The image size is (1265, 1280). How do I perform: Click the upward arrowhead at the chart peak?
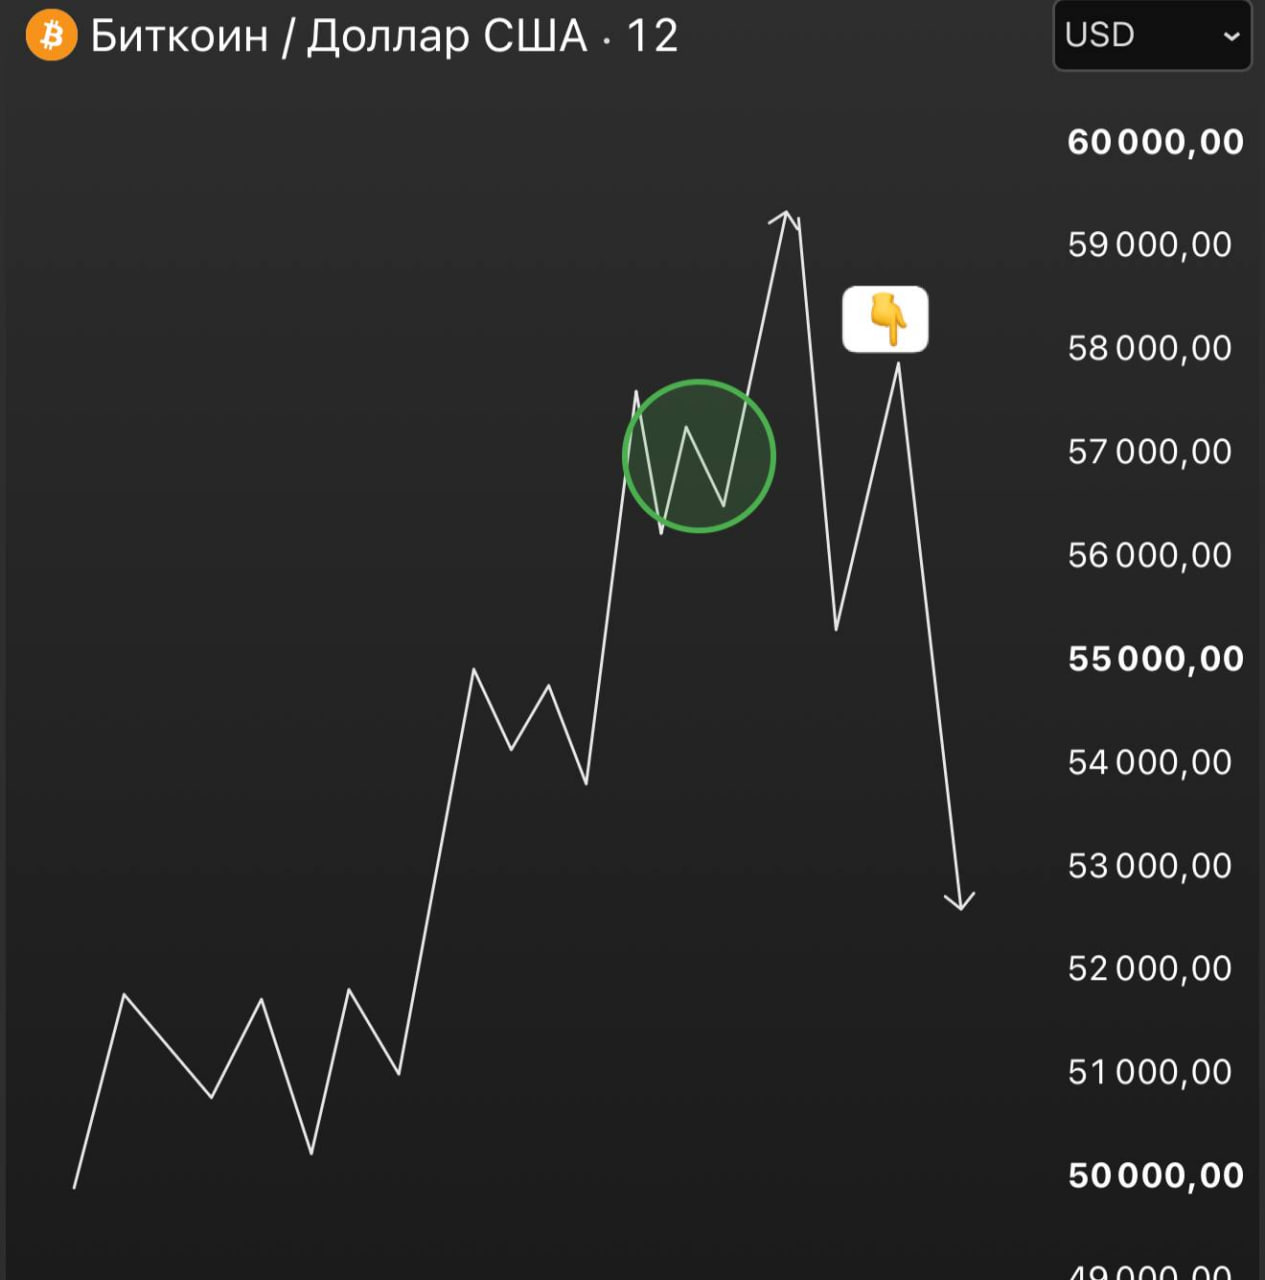coord(785,219)
